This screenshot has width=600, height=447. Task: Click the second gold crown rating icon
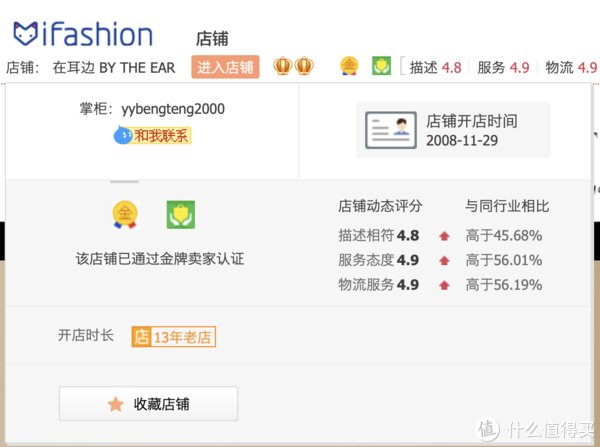[x=304, y=66]
